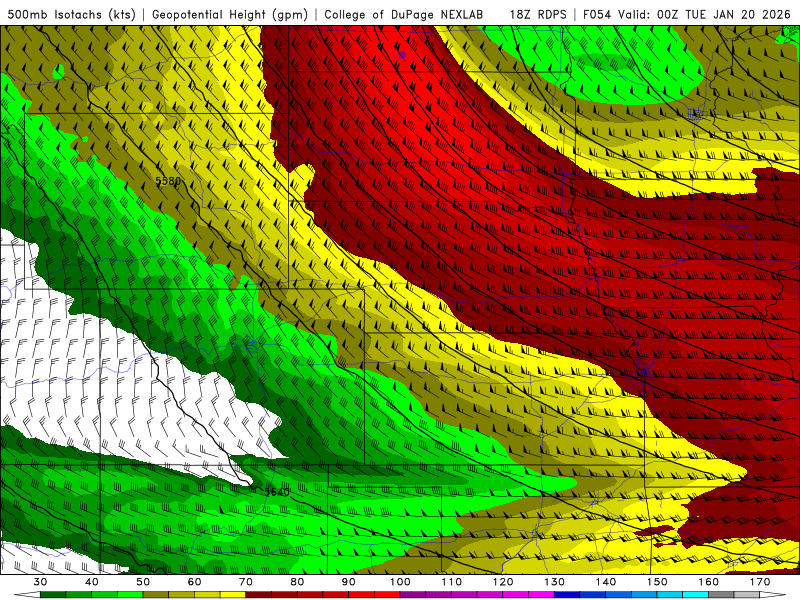The image size is (800, 600).
Task: Click the '18Z RDPS' model label
Action: (x=538, y=14)
